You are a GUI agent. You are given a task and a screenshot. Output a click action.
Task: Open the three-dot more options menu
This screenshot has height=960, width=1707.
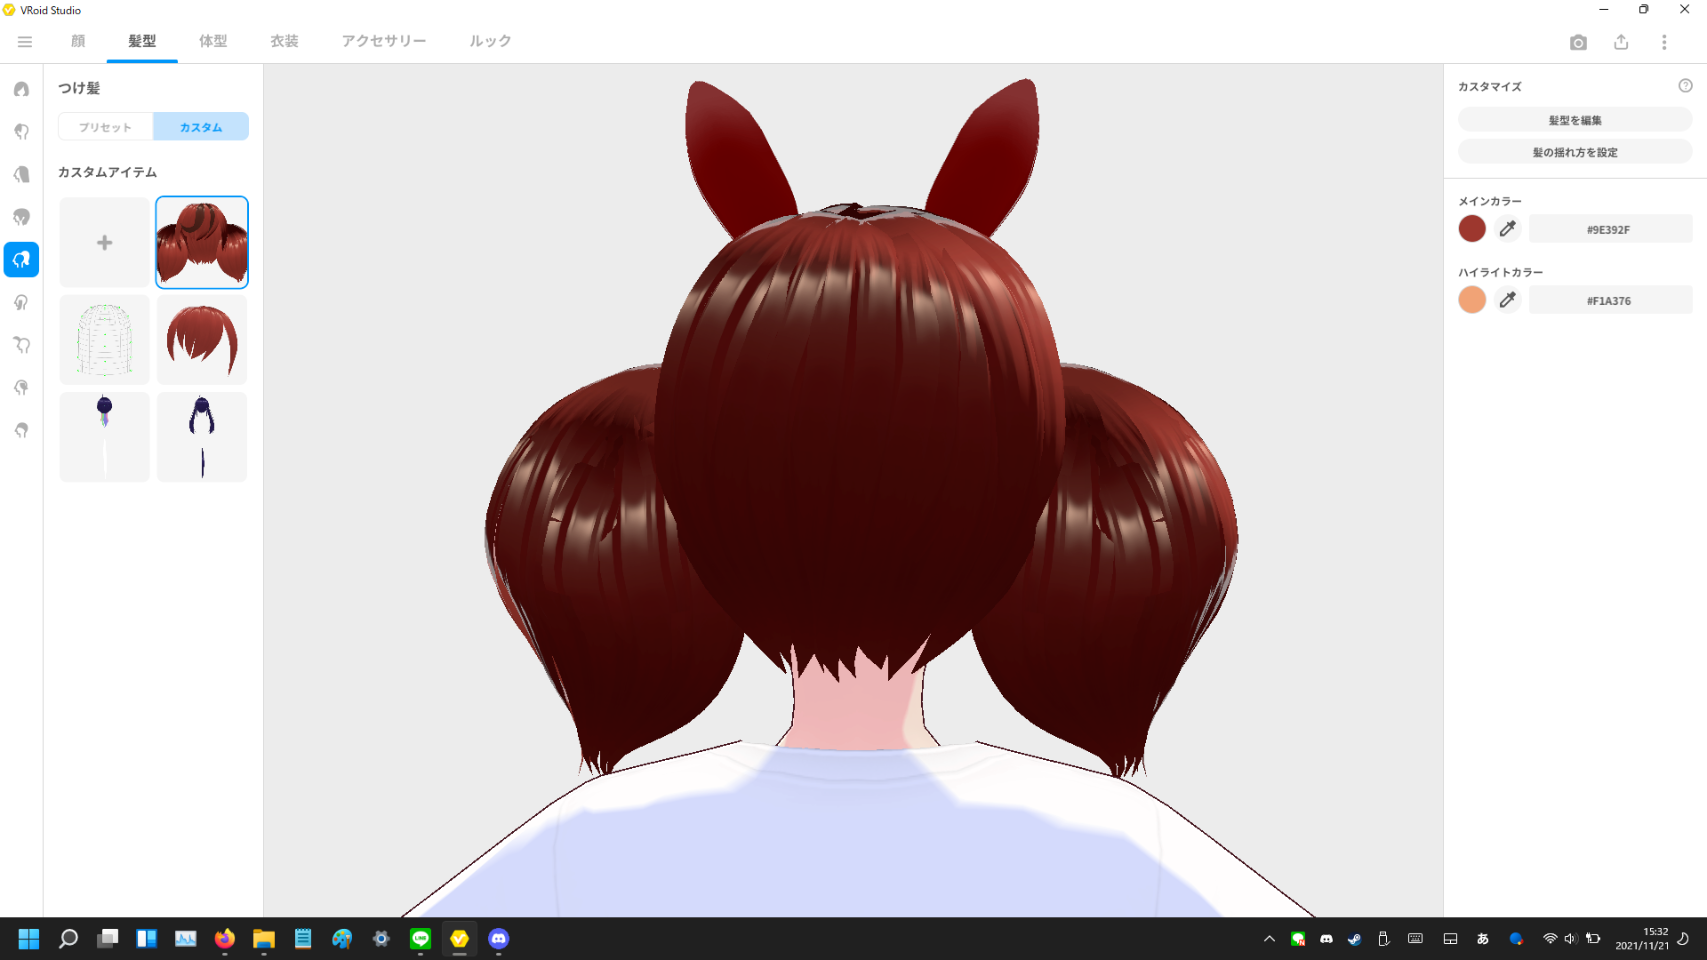1664,42
